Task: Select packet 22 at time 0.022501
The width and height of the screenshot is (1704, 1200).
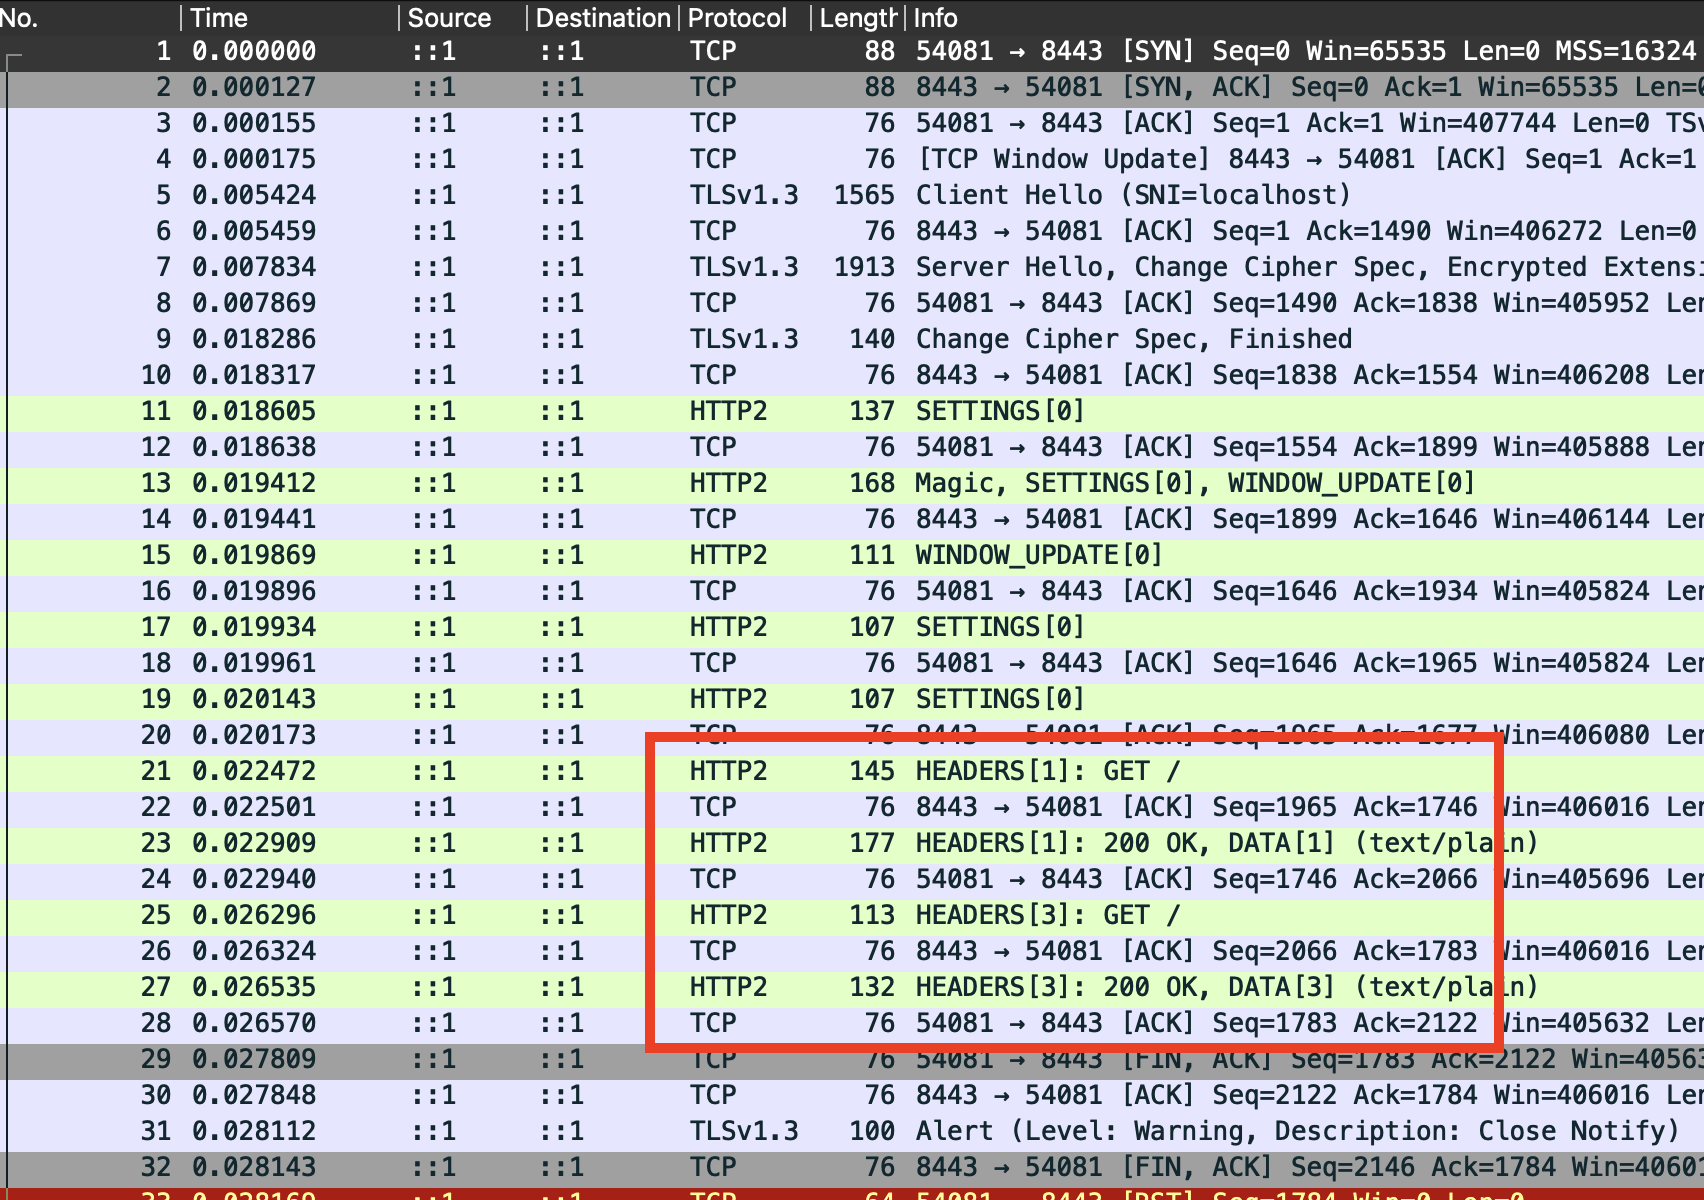Action: (852, 807)
